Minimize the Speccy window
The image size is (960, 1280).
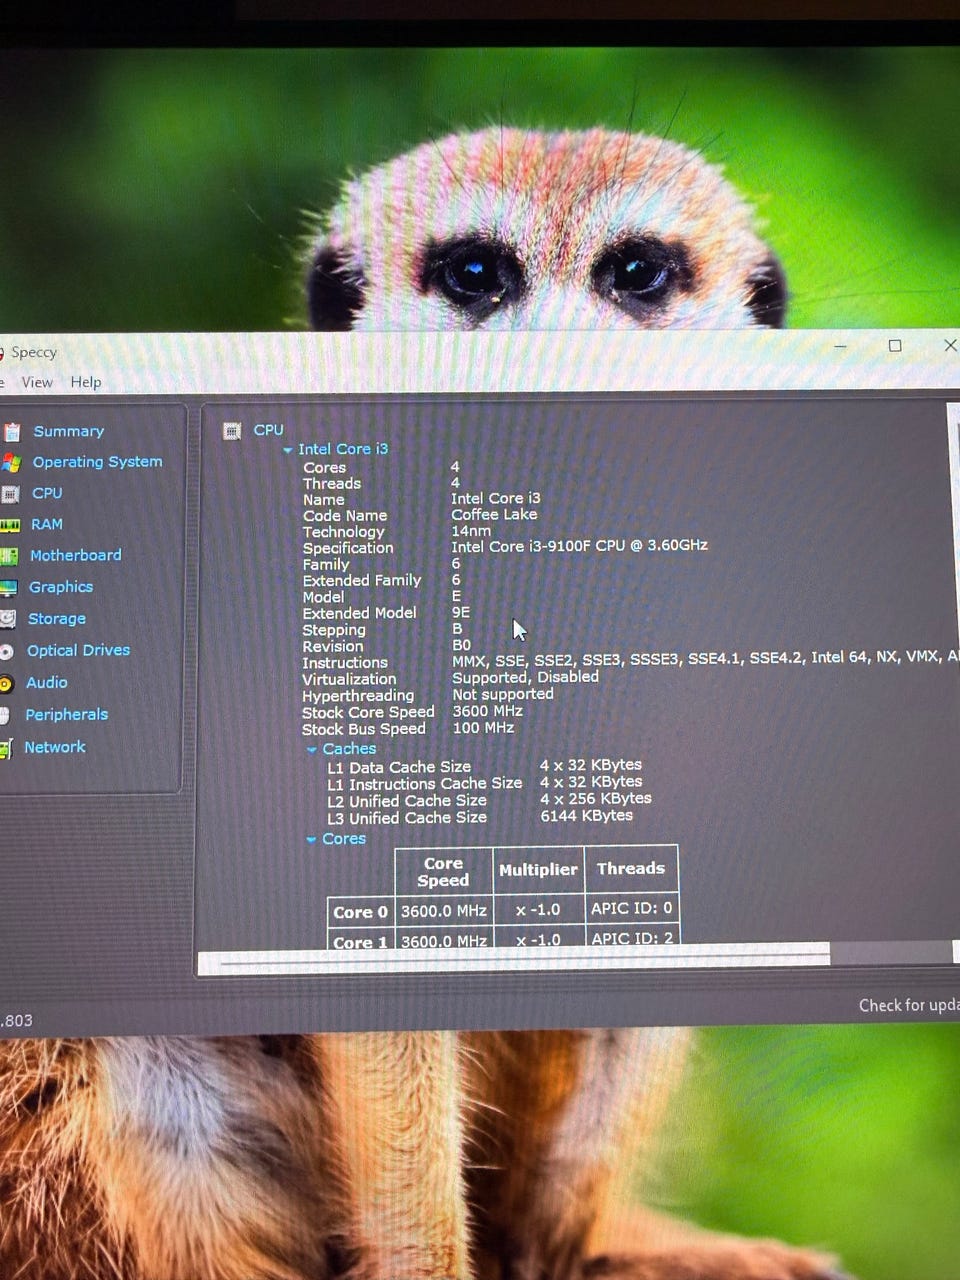[x=840, y=346]
